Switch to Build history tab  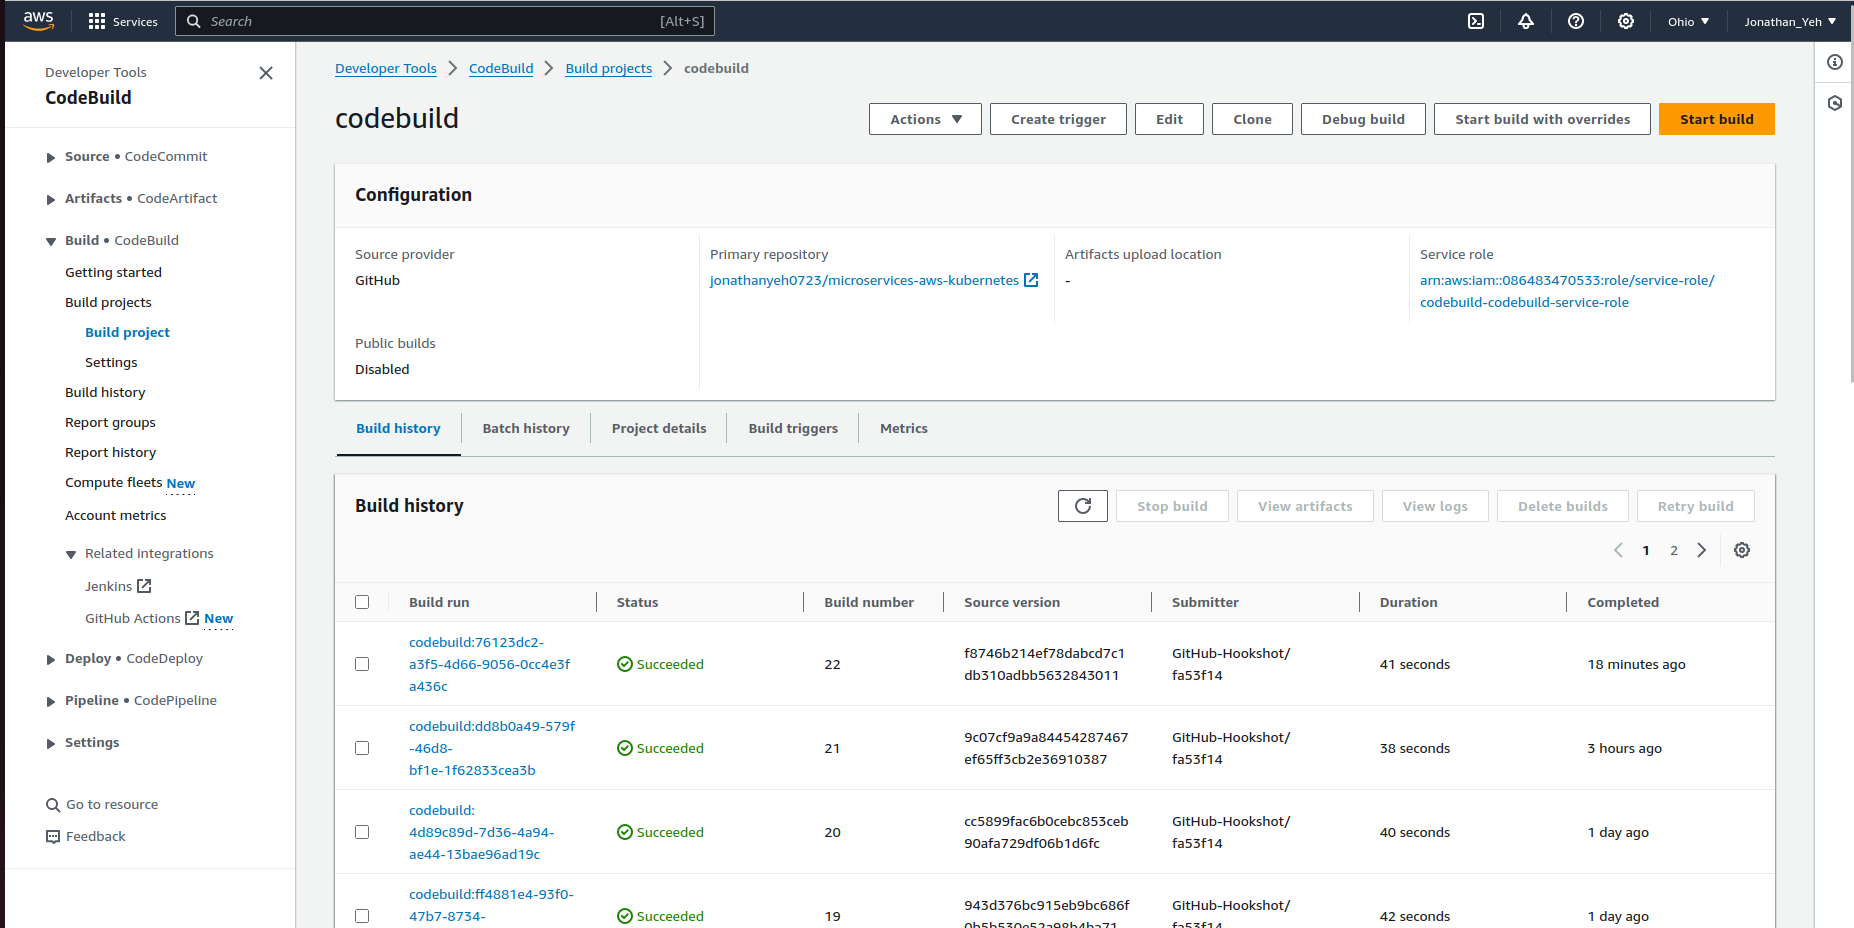click(398, 428)
